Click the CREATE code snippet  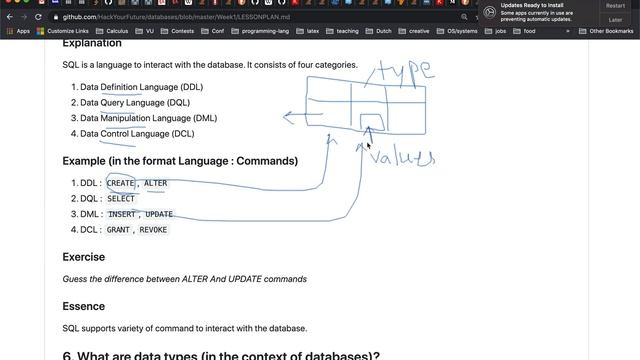coord(120,183)
